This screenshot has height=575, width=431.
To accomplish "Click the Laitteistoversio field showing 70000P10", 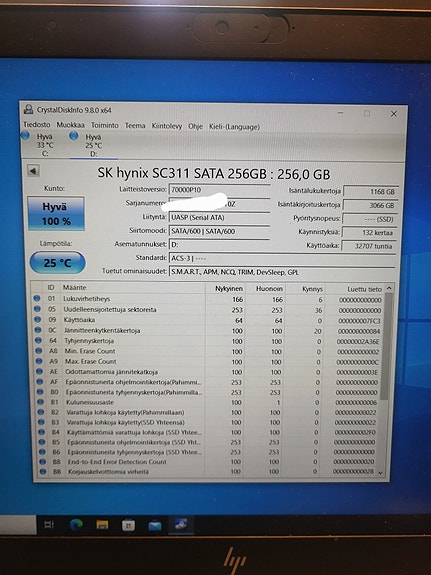I will coord(220,190).
